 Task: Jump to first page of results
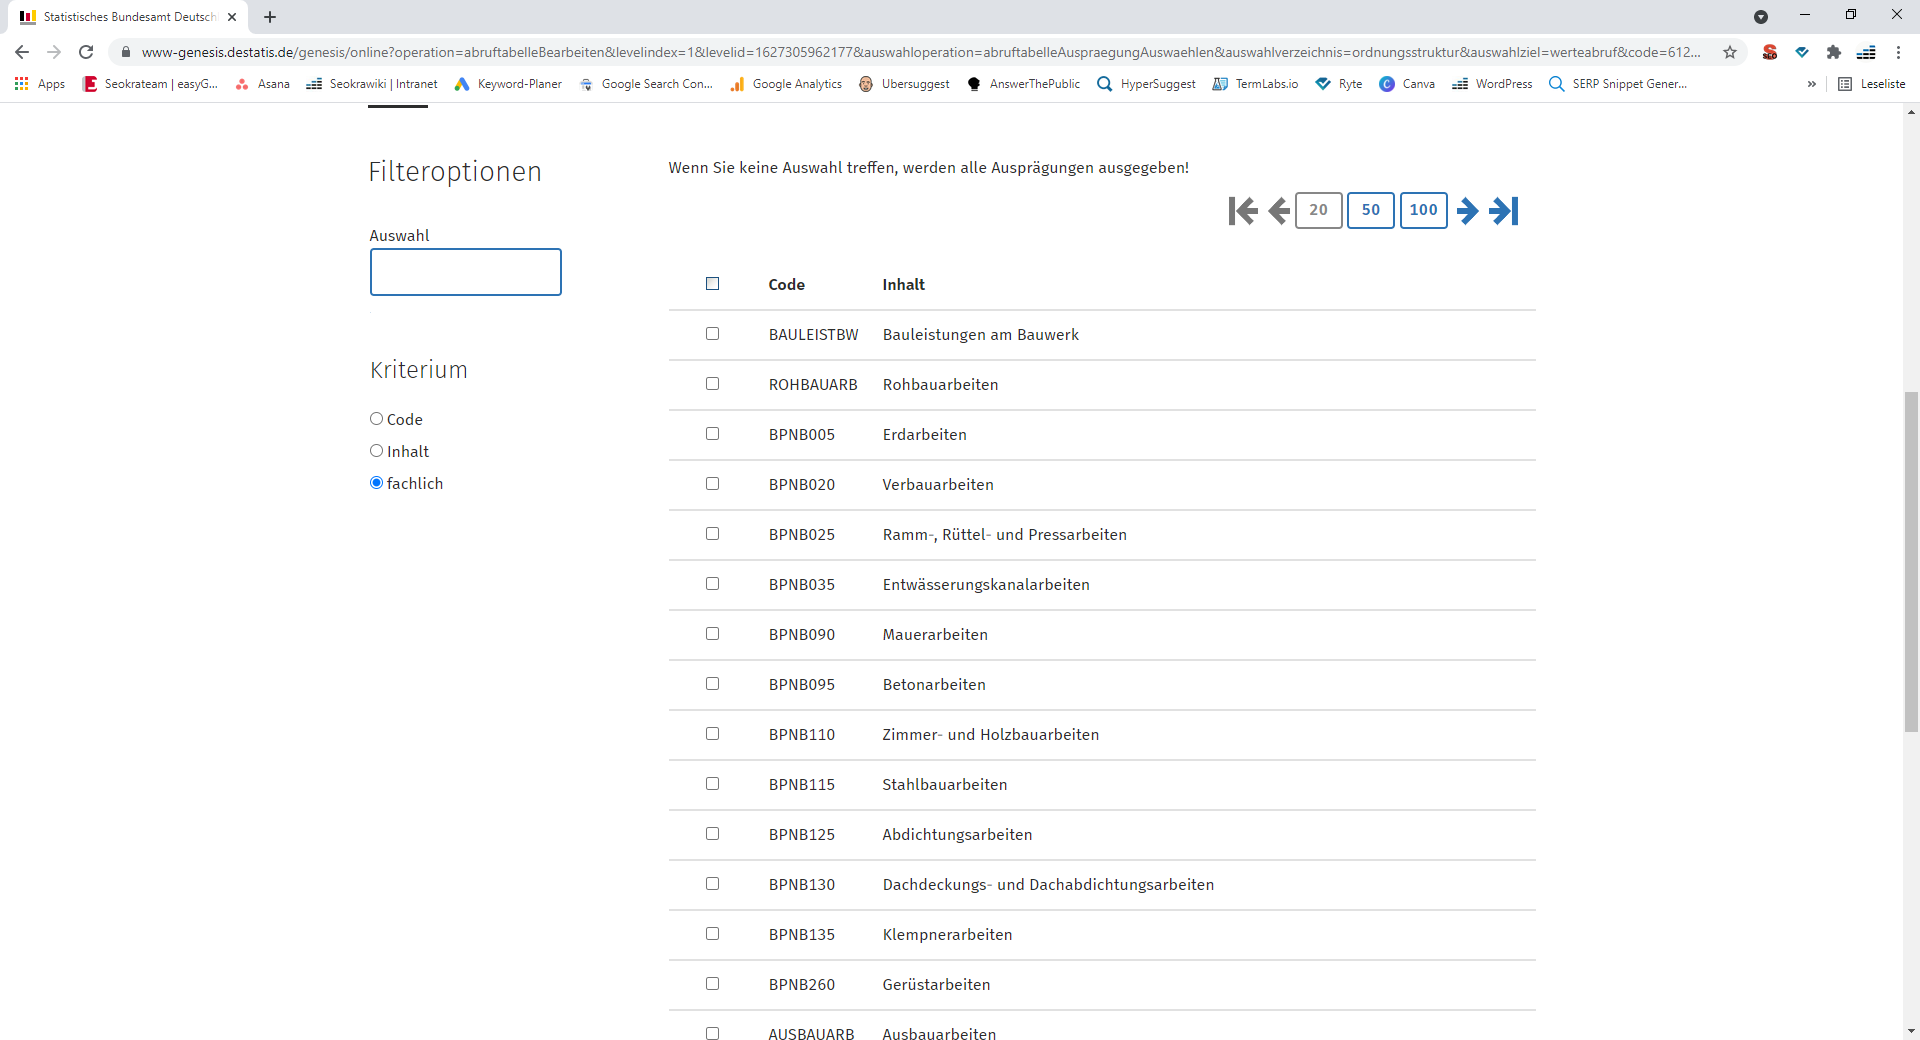1242,211
